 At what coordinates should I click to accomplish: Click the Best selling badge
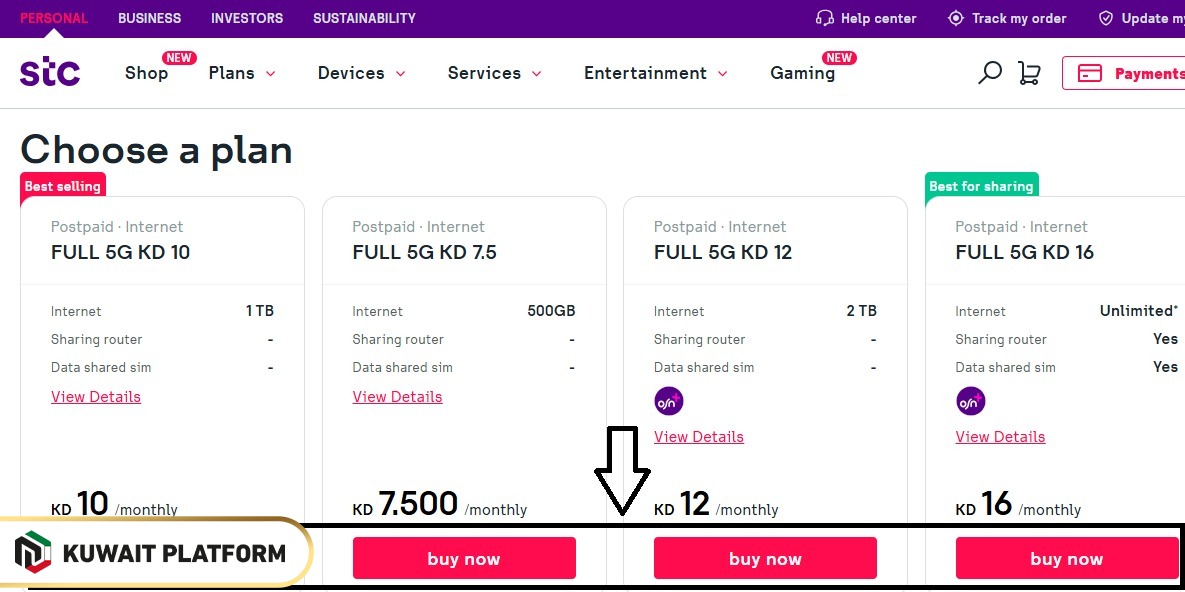coord(62,186)
